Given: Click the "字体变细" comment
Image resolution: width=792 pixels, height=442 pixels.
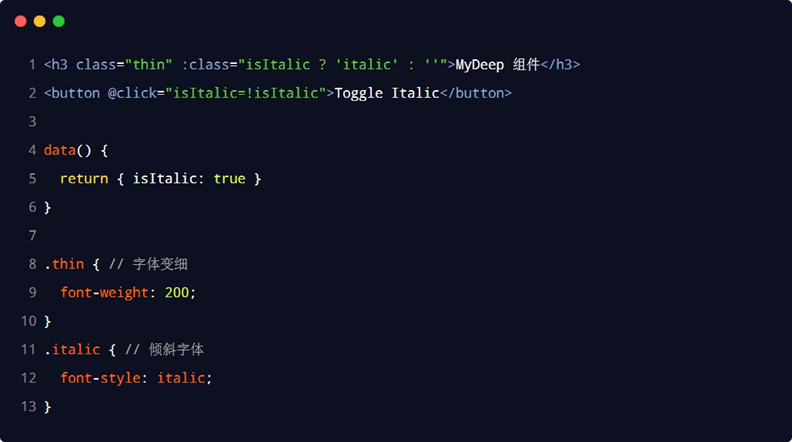Looking at the screenshot, I should coord(160,264).
